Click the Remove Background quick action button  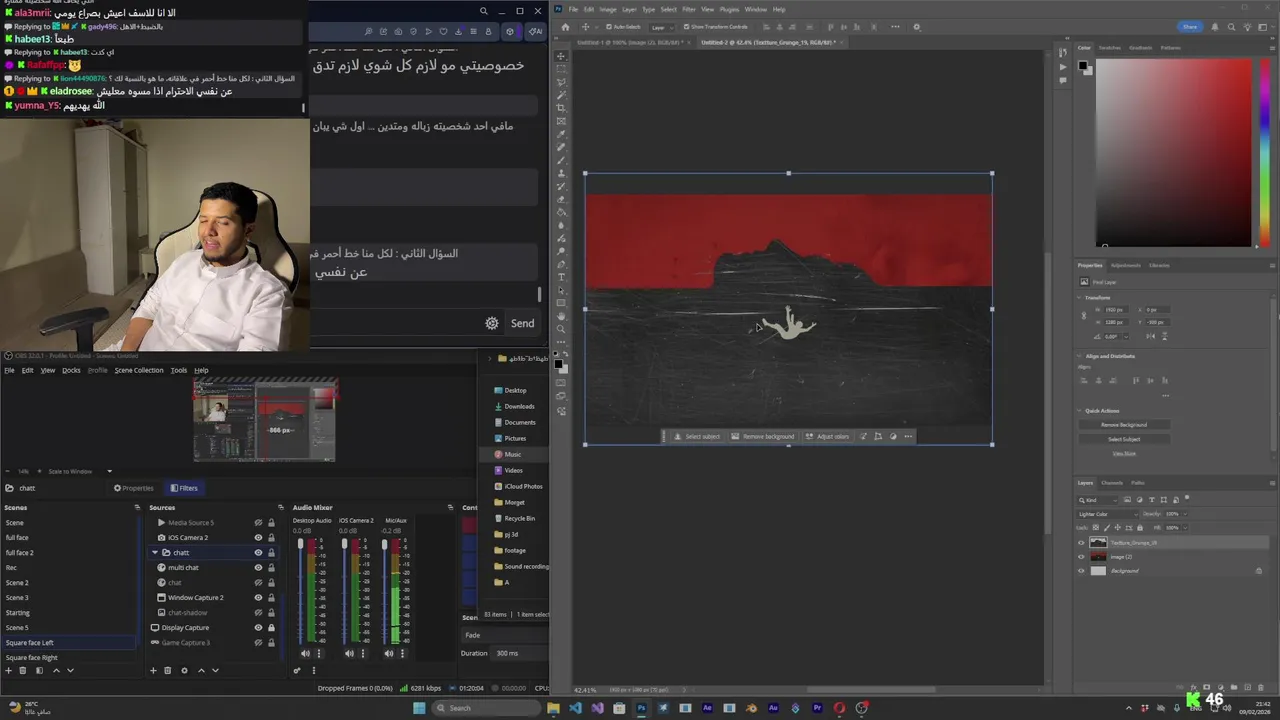click(1124, 425)
